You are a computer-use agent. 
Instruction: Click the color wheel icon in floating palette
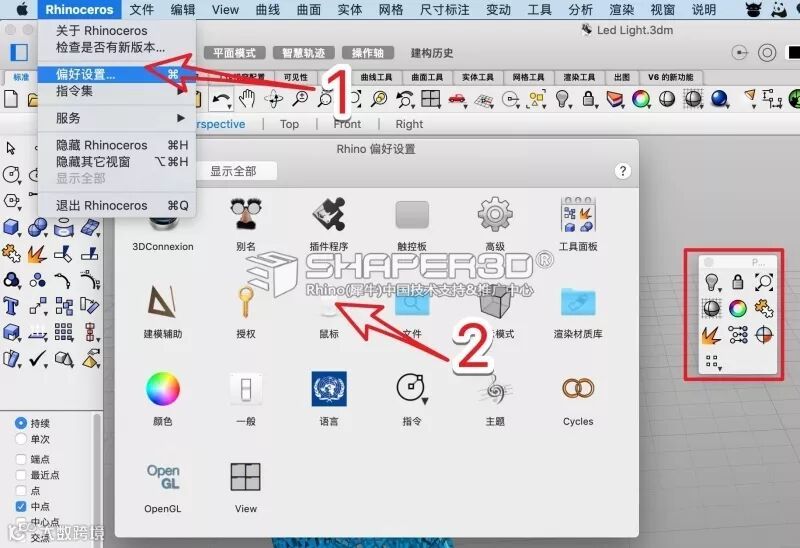(738, 308)
